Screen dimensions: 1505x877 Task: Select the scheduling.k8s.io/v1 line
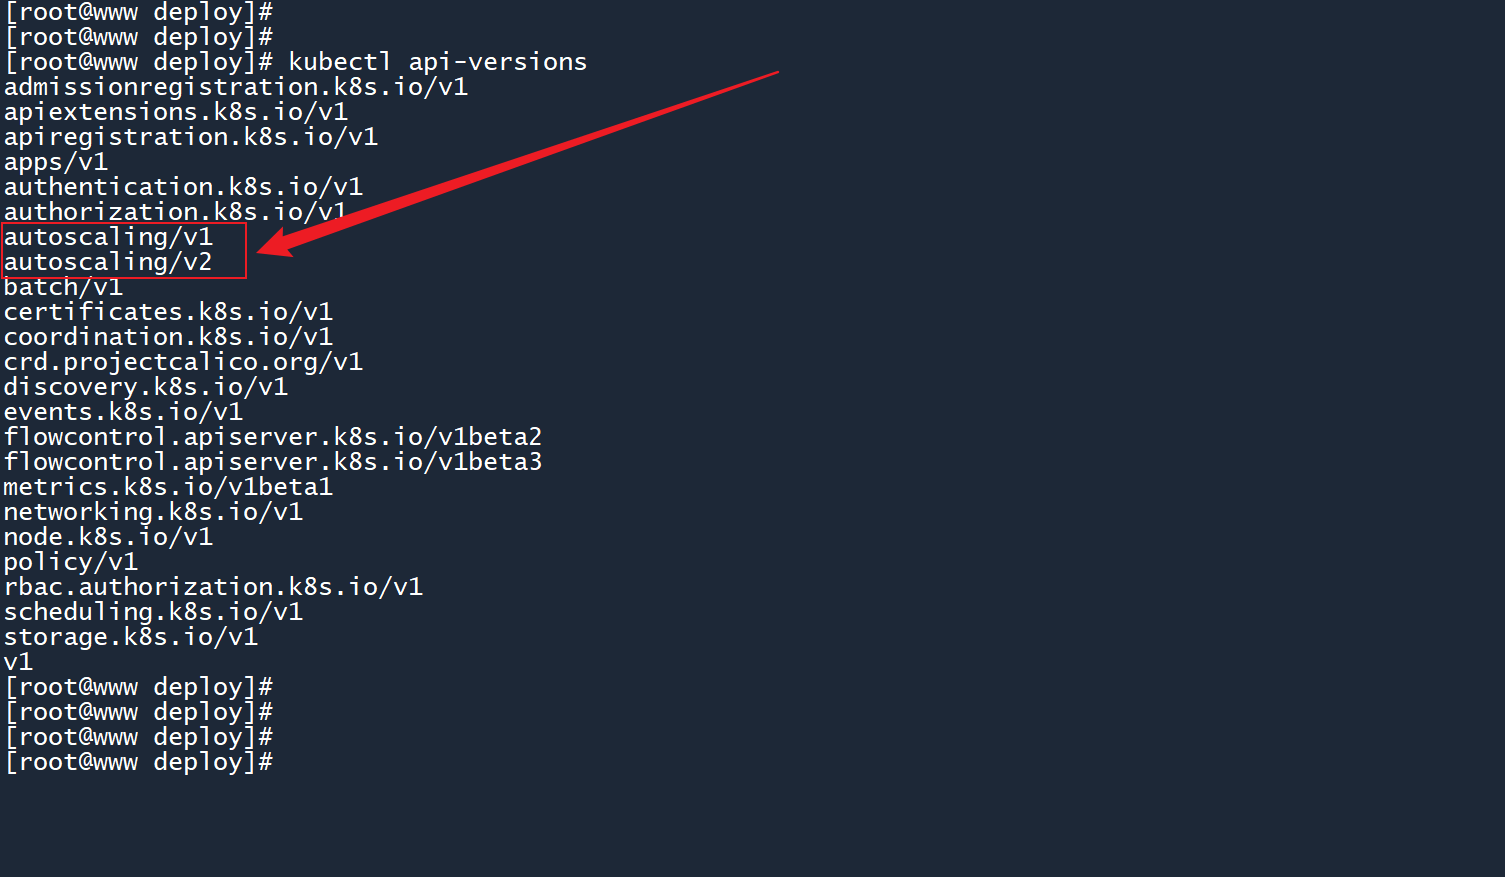coord(153,612)
